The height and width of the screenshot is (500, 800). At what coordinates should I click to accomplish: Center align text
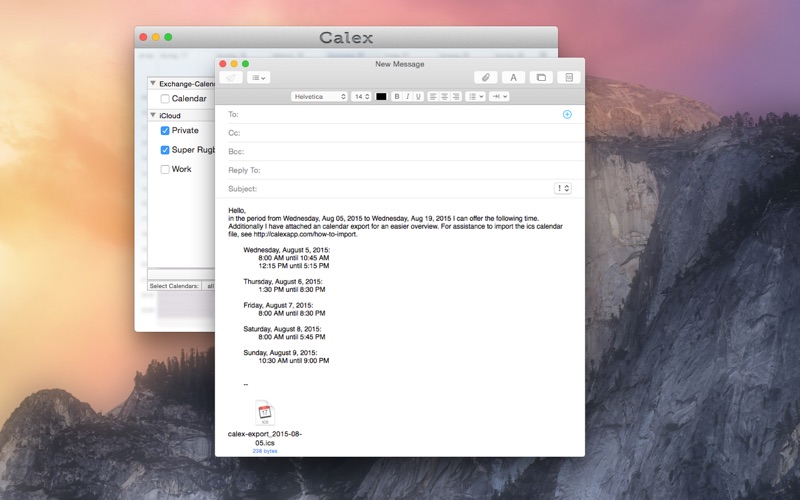[x=444, y=96]
